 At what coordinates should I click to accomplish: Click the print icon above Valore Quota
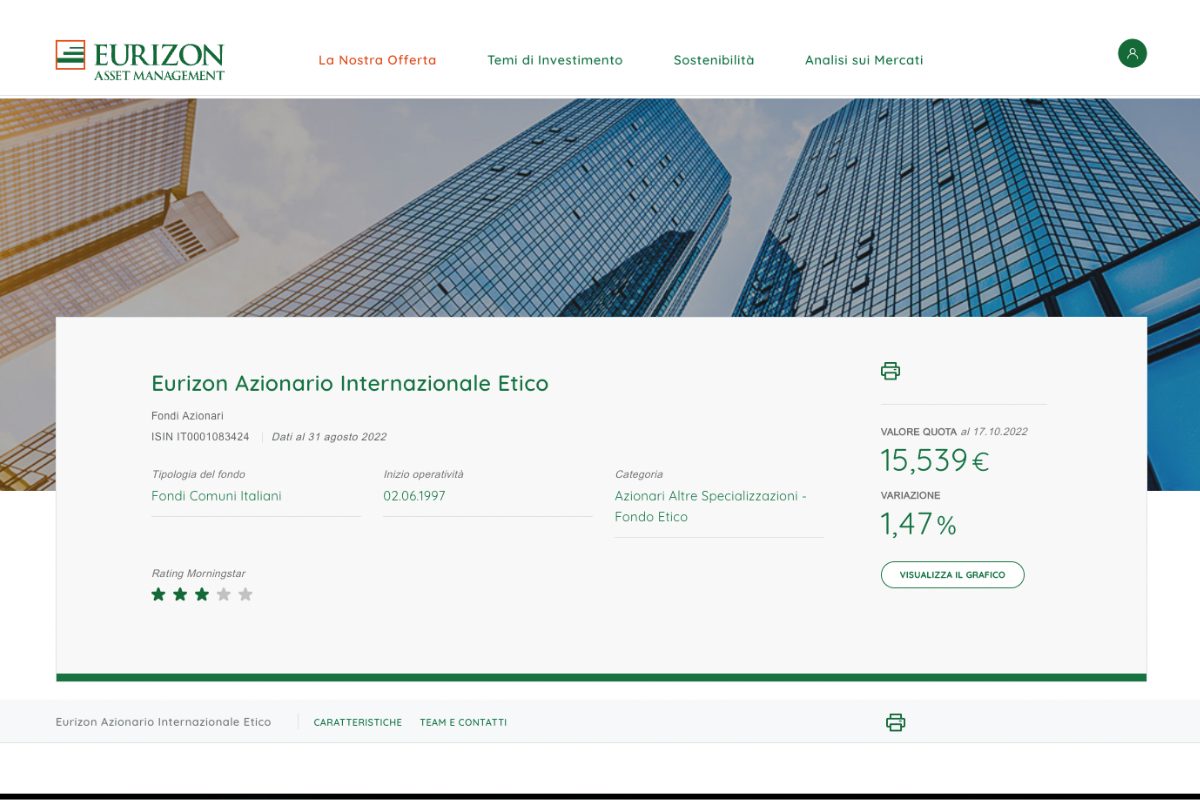coord(890,371)
